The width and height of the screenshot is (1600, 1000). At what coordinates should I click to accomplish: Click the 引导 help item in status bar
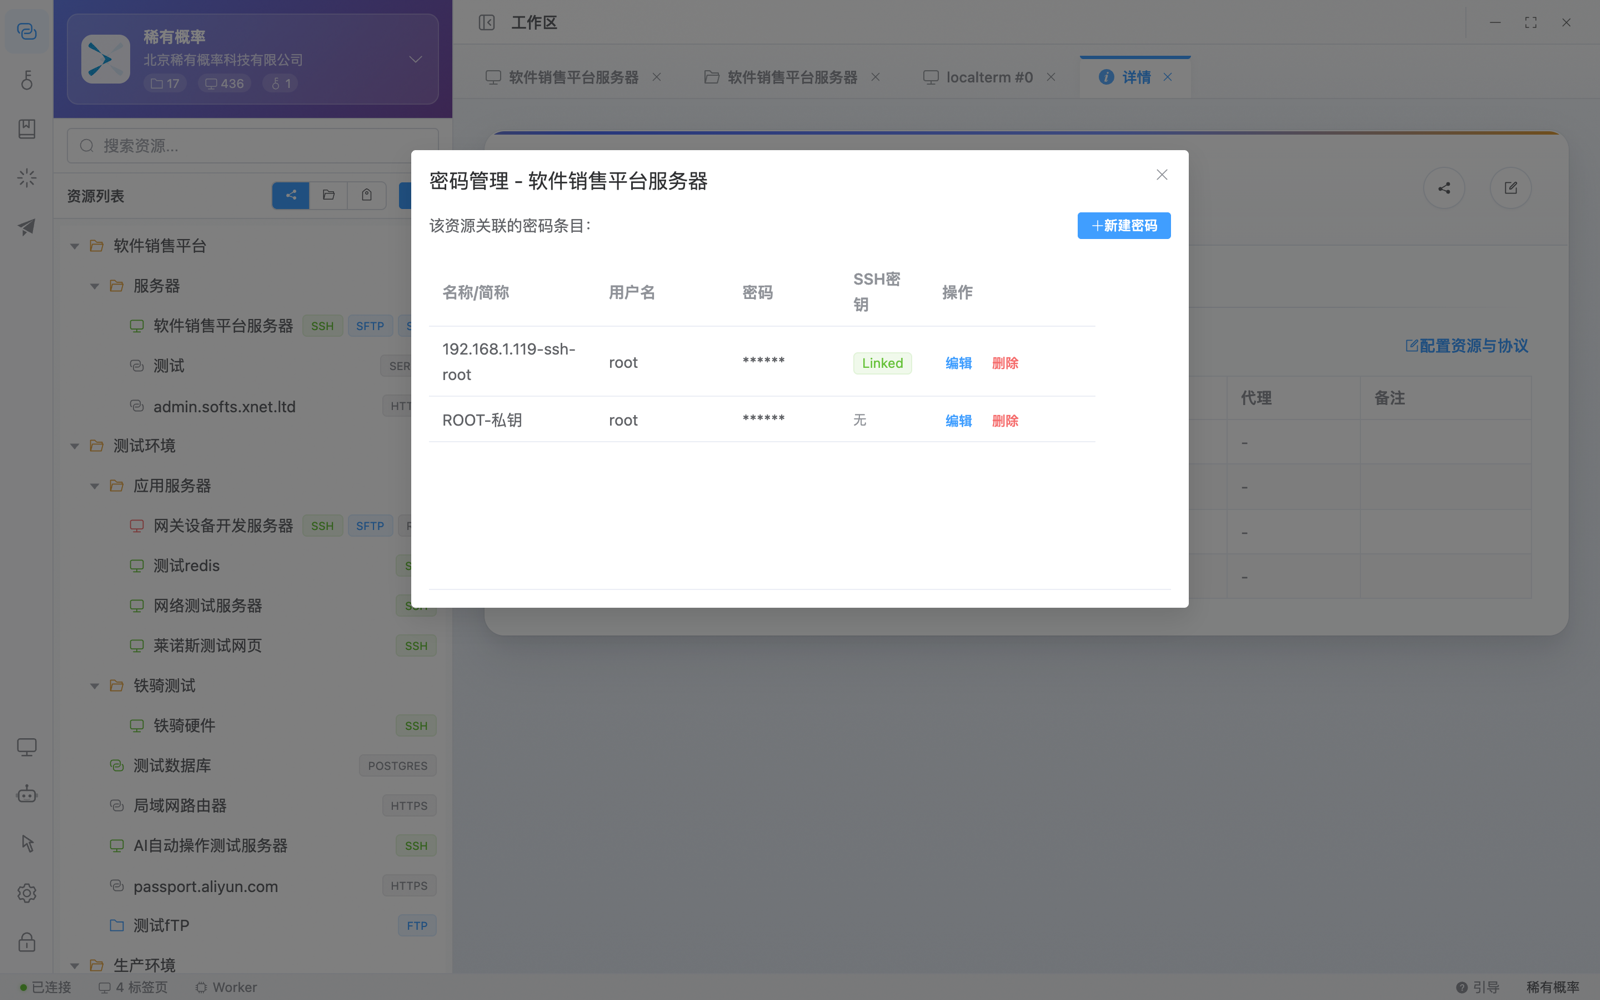pos(1477,987)
